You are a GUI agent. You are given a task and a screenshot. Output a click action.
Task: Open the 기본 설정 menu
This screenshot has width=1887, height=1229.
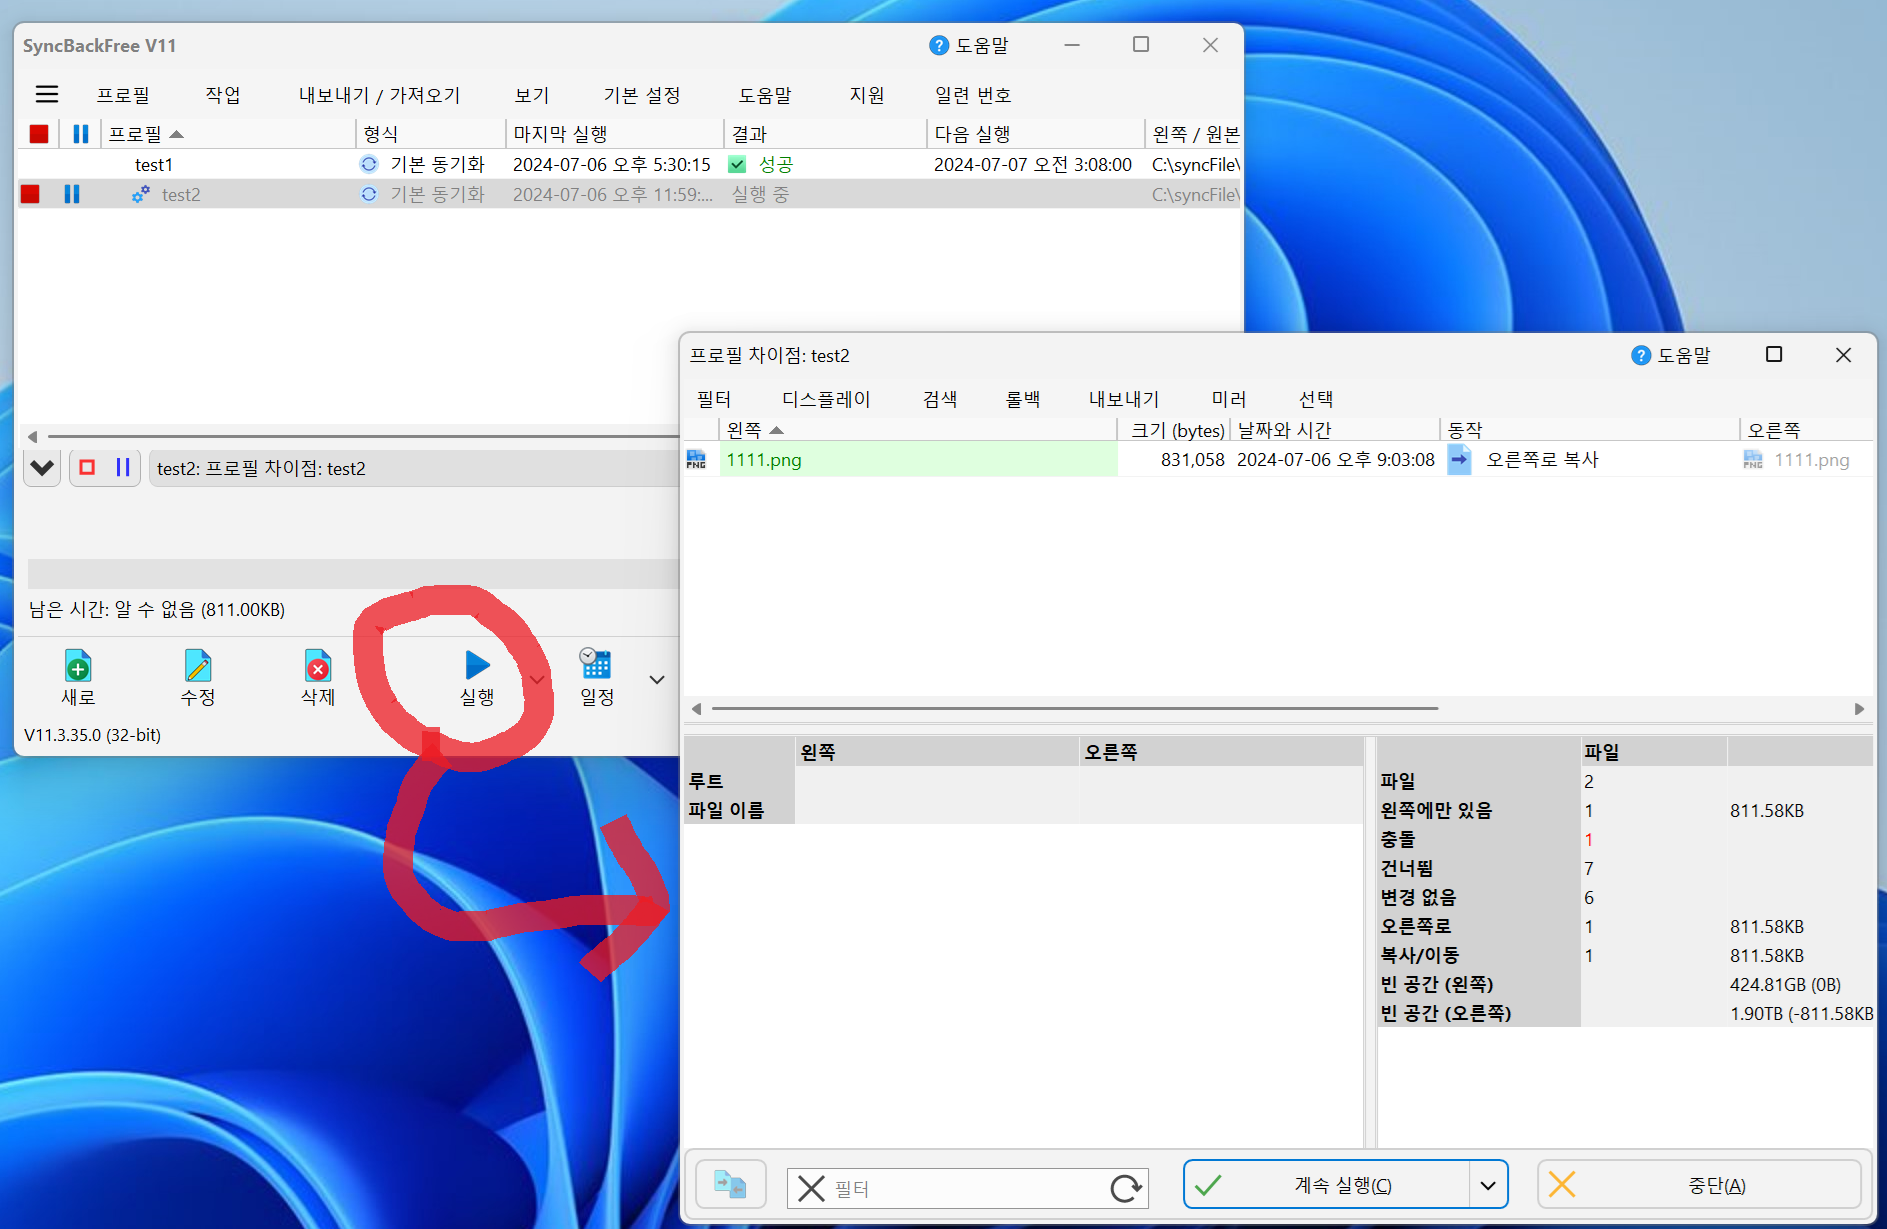[x=642, y=95]
